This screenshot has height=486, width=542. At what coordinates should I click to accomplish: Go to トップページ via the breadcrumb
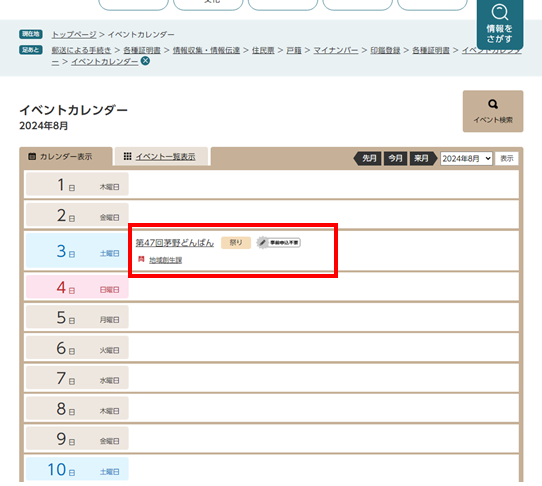coord(74,35)
